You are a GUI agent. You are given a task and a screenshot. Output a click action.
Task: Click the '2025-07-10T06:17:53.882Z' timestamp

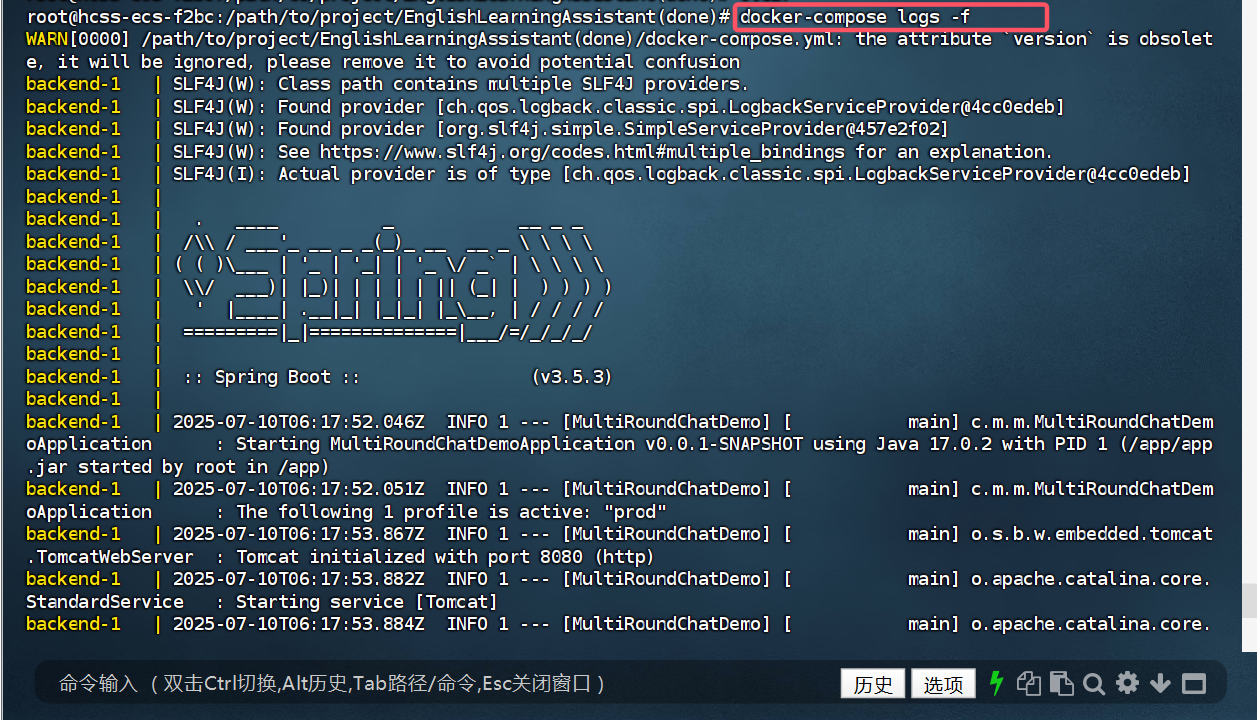(x=299, y=579)
